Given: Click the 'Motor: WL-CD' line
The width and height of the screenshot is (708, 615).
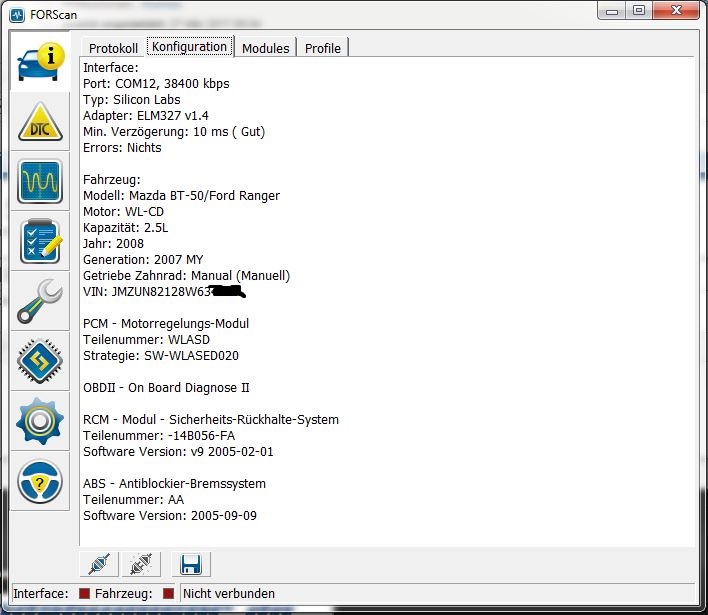Looking at the screenshot, I should tap(124, 211).
